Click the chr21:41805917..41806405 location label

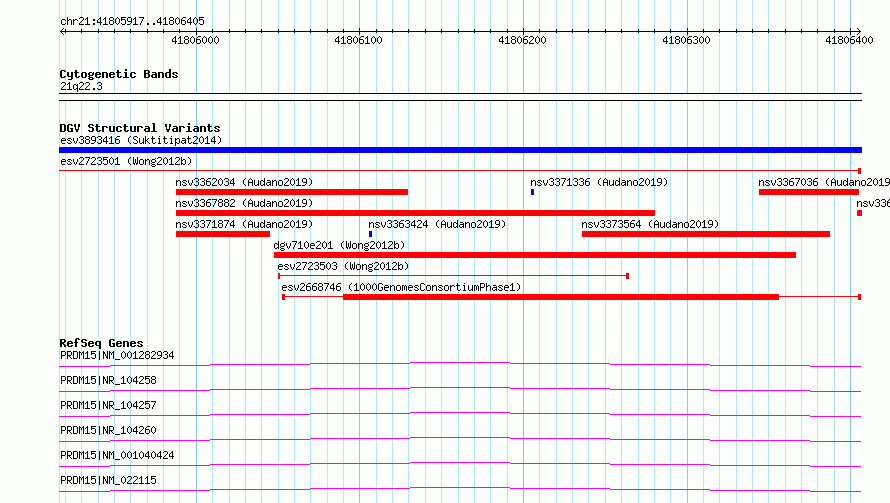132,21
